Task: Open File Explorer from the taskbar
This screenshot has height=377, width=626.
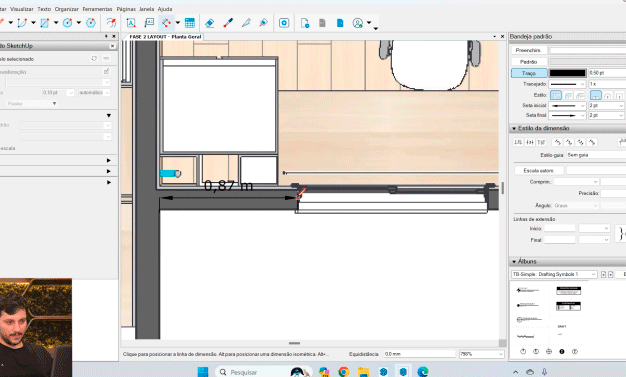Action: click(x=363, y=372)
